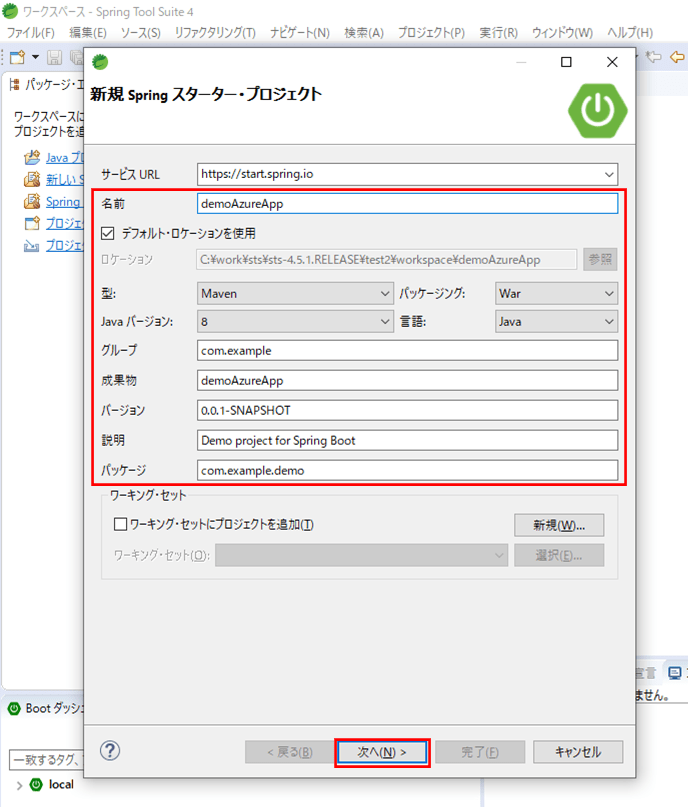The width and height of the screenshot is (688, 807).
Task: Expand the local tree node
Action: click(19, 785)
